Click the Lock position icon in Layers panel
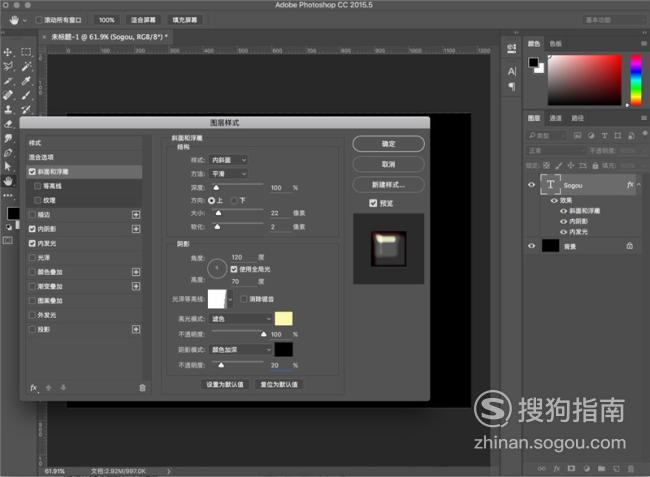This screenshot has width=650, height=477. 571,165
